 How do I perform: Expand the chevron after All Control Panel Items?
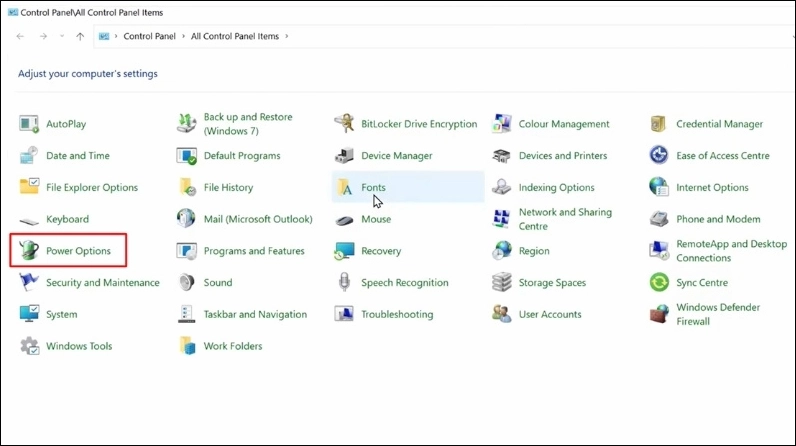(288, 36)
